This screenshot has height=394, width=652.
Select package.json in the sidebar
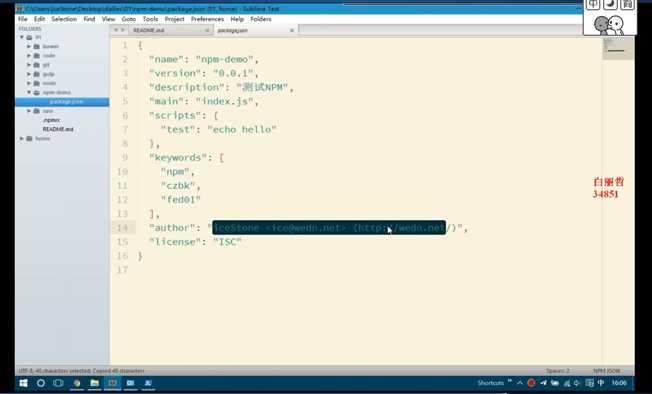pyautogui.click(x=62, y=102)
